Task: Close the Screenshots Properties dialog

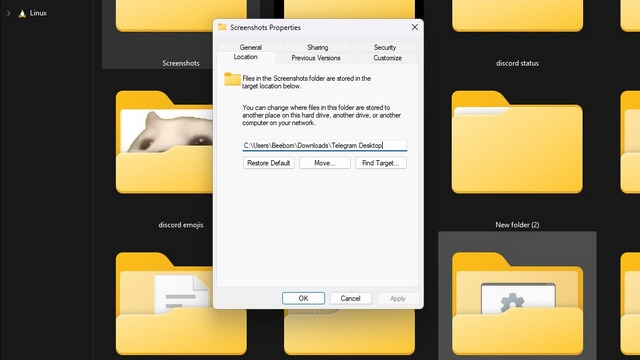Action: click(415, 27)
